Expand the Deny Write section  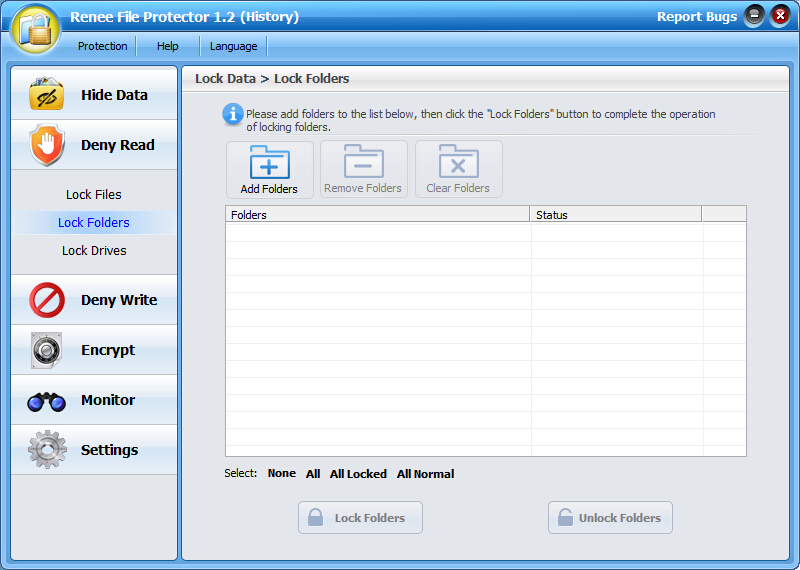pos(94,300)
